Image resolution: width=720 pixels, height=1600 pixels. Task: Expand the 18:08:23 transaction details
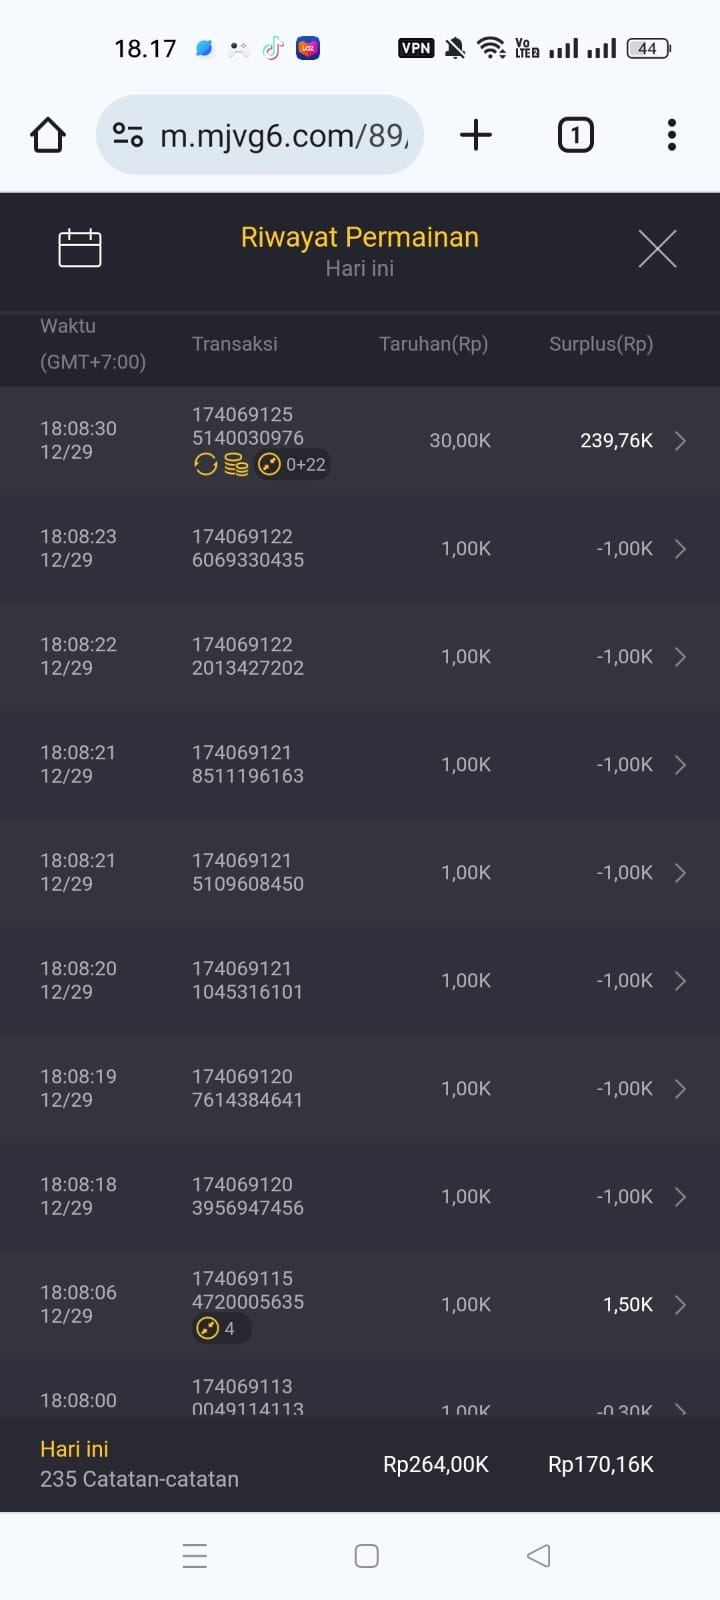(x=680, y=549)
